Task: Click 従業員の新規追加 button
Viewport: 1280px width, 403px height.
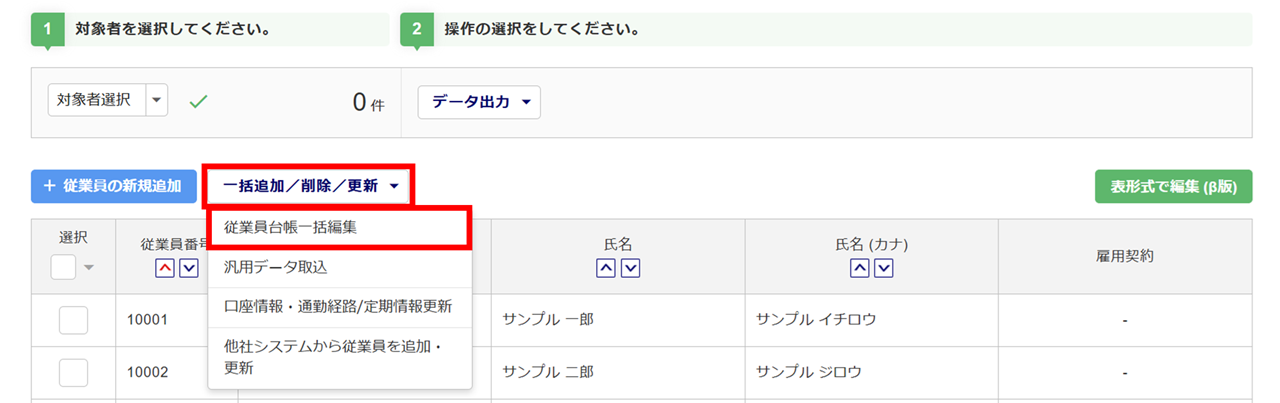Action: tap(113, 185)
